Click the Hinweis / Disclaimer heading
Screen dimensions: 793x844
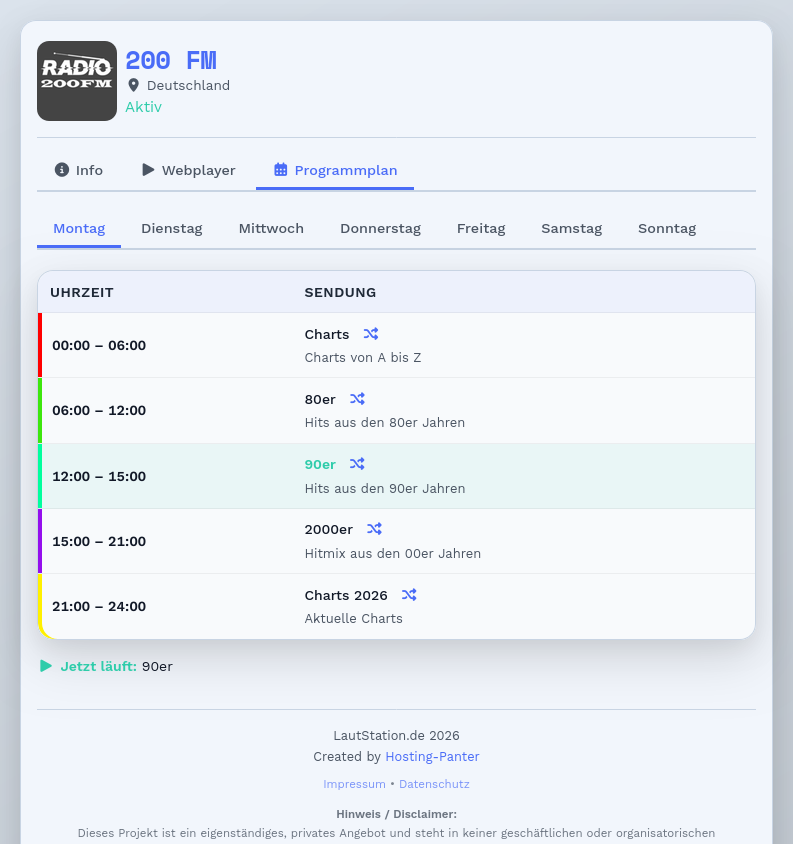pyautogui.click(x=396, y=814)
